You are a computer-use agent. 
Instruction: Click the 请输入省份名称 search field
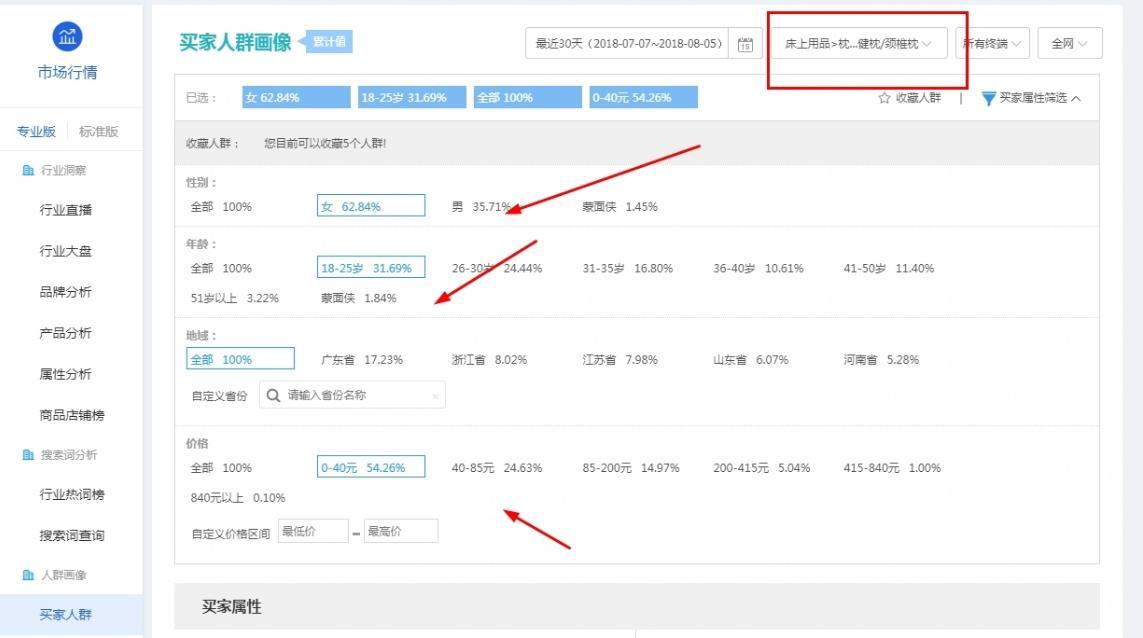pyautogui.click(x=352, y=395)
